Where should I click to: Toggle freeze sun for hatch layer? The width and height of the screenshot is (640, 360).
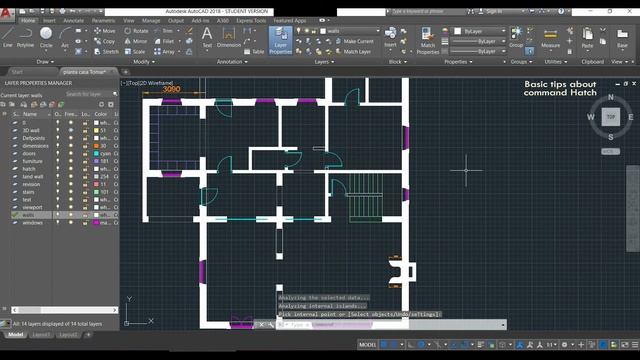71,169
